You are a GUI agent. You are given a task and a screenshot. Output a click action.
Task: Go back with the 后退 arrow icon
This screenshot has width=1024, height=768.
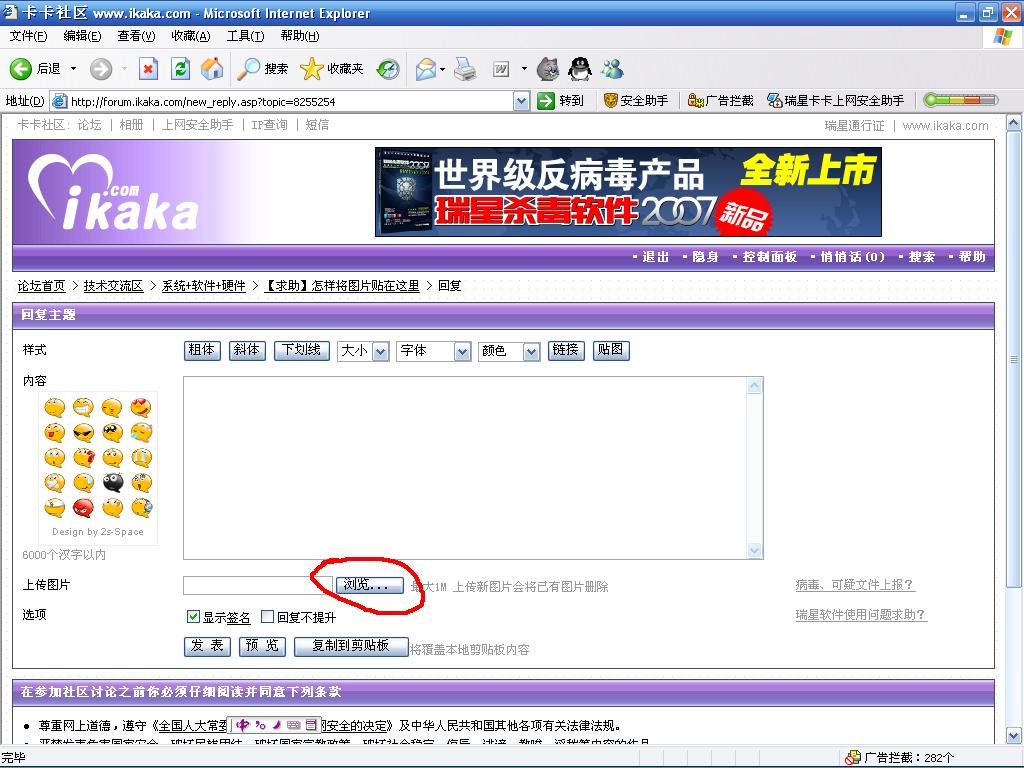20,69
